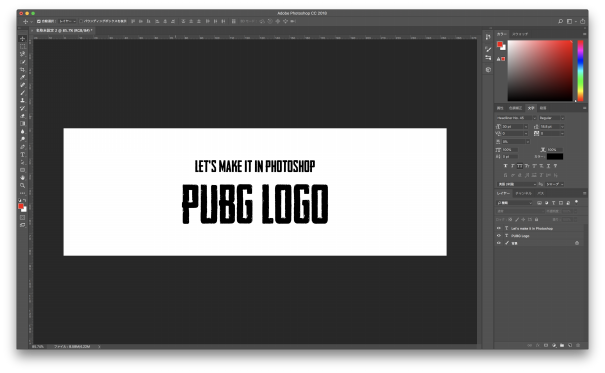This screenshot has height=373, width=605.
Task: Select the Crop tool
Action: [x=22, y=69]
